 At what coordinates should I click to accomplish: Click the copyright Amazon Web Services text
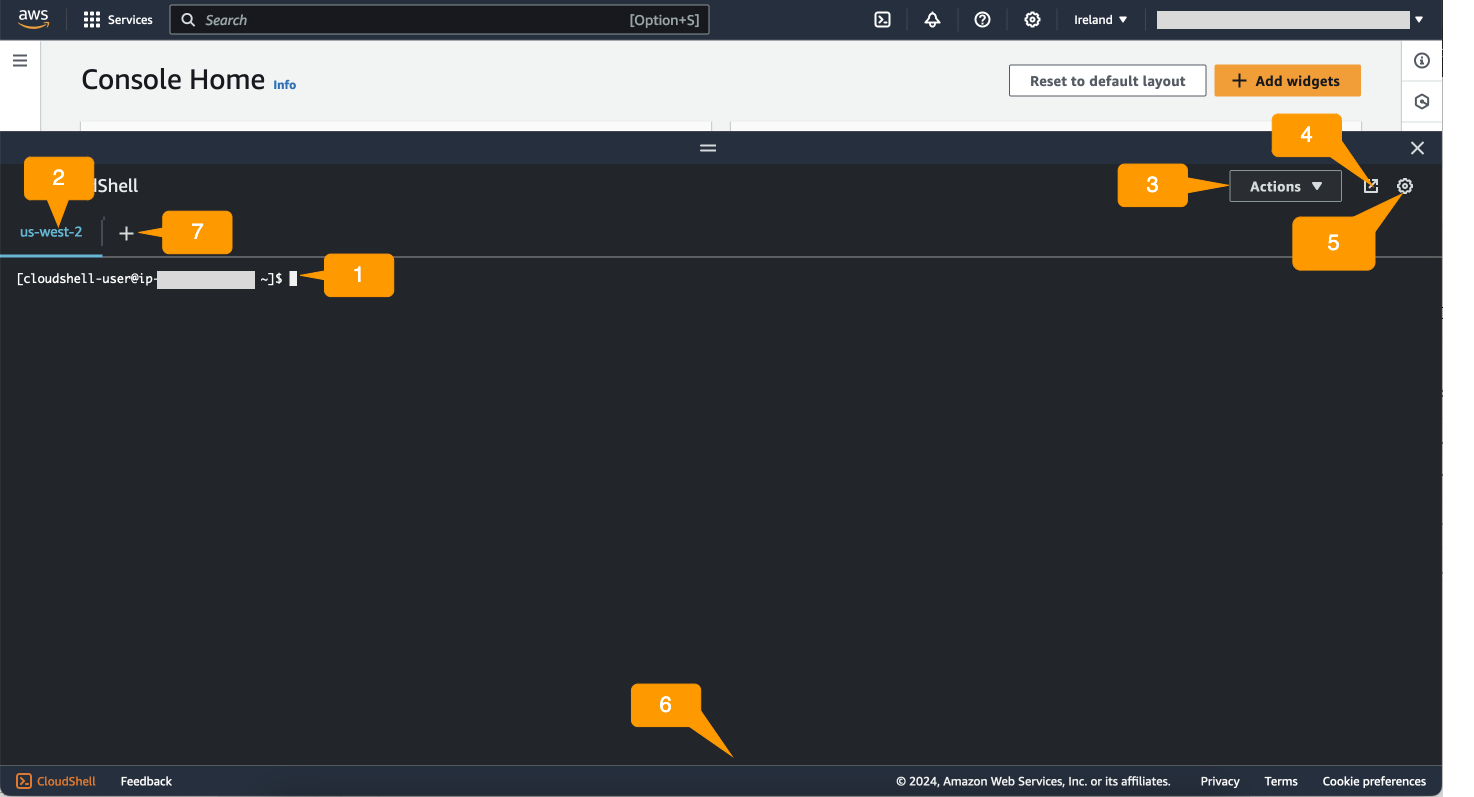1033,781
